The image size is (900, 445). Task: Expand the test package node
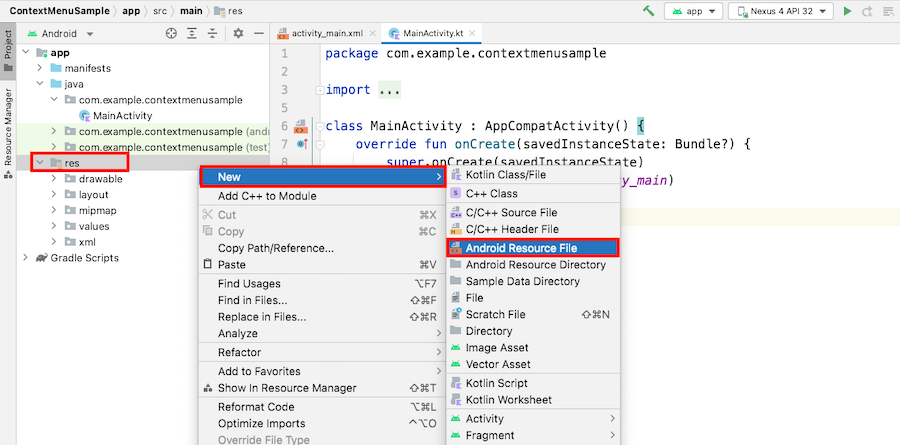coord(54,147)
